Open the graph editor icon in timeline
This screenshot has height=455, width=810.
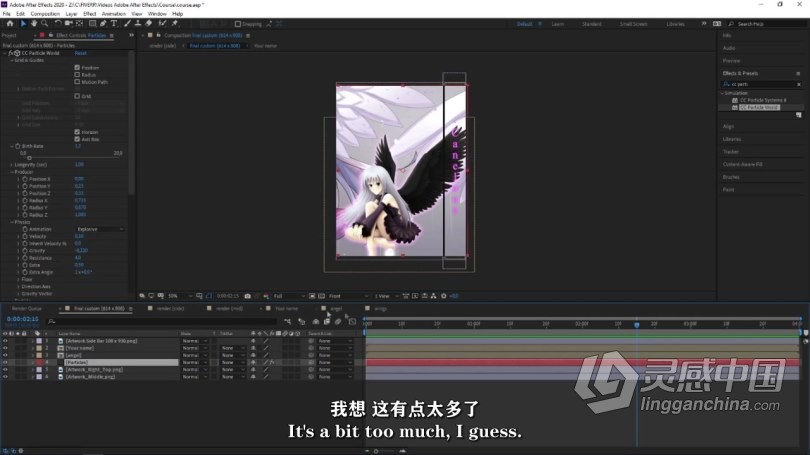click(352, 321)
